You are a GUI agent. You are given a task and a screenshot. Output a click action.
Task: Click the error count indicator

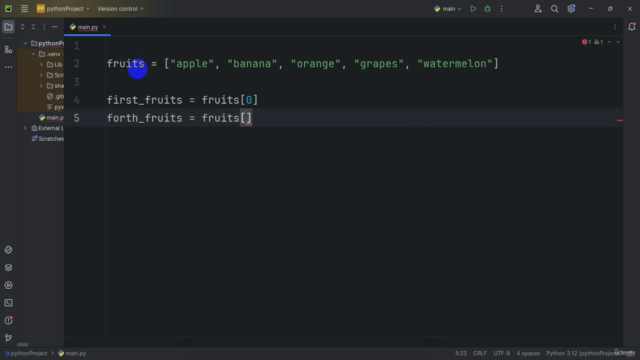point(586,42)
